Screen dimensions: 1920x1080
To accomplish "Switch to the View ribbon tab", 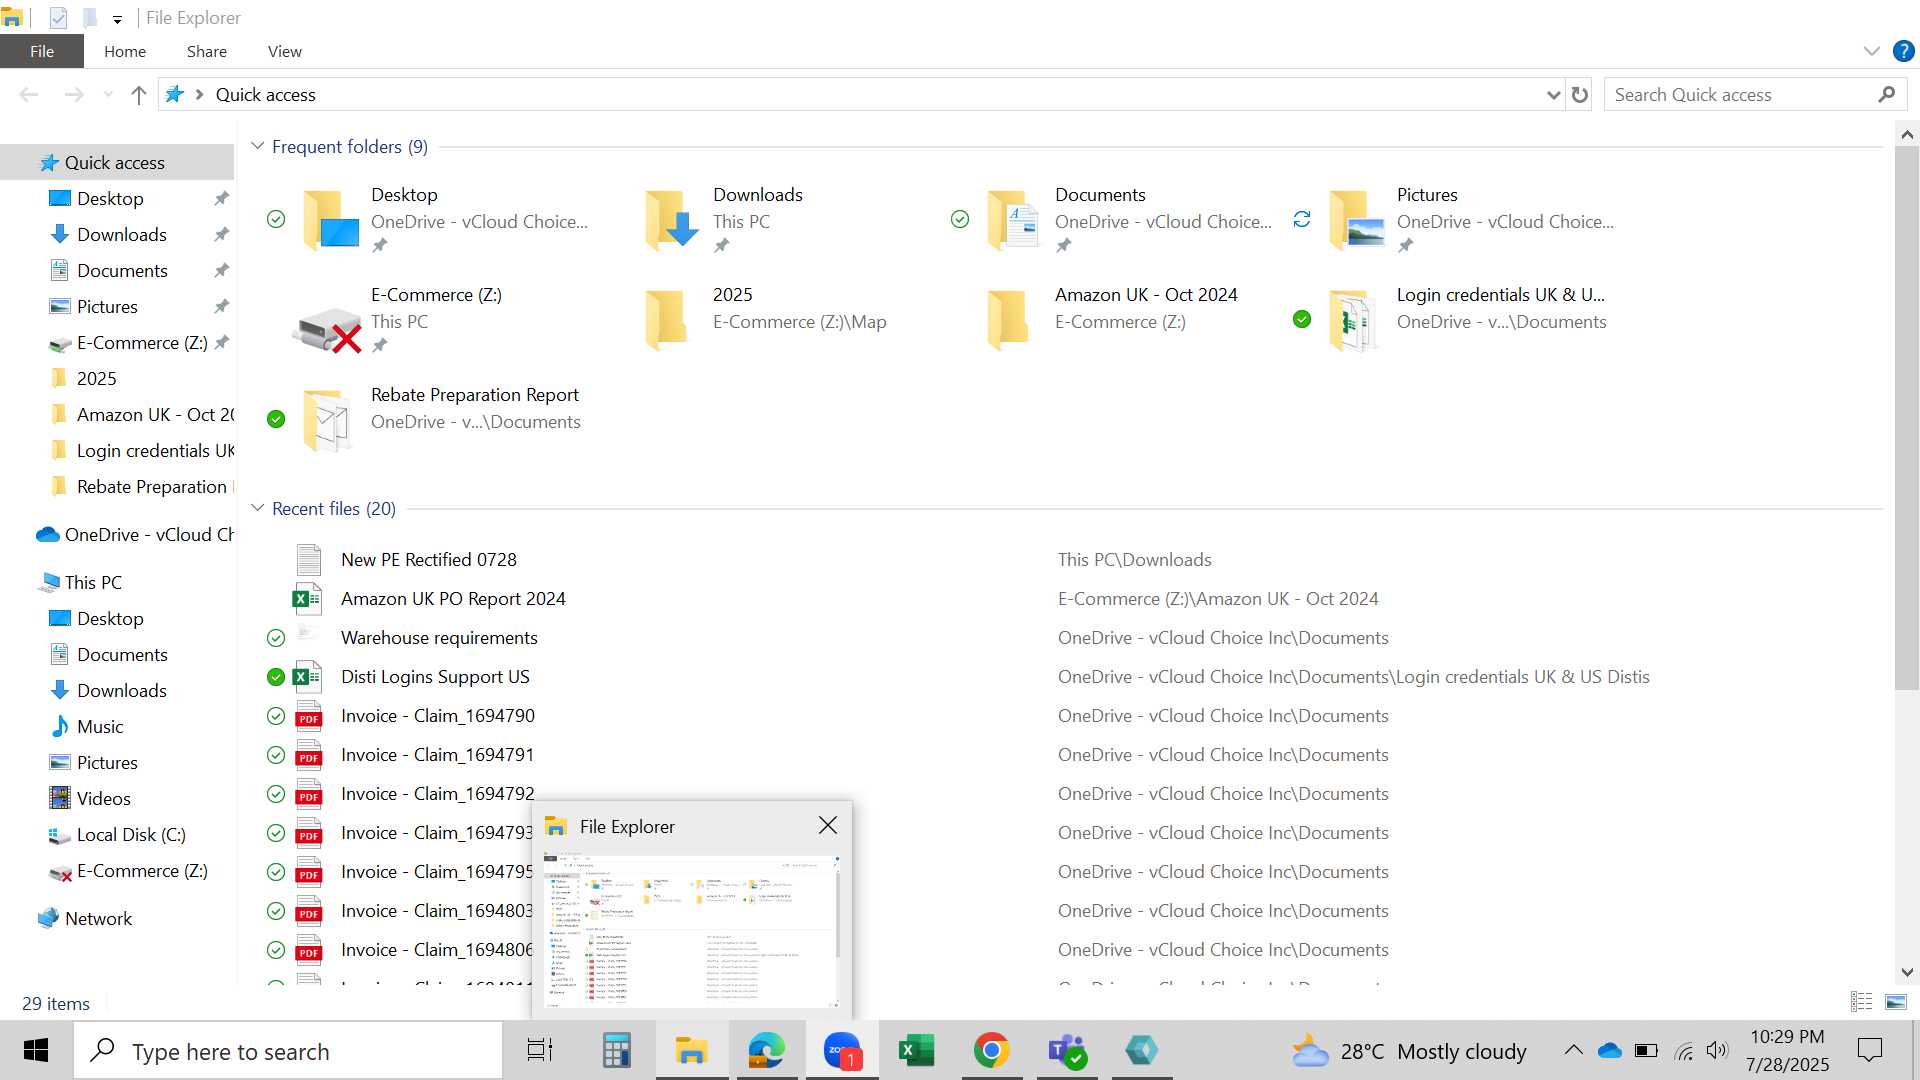I will [285, 51].
